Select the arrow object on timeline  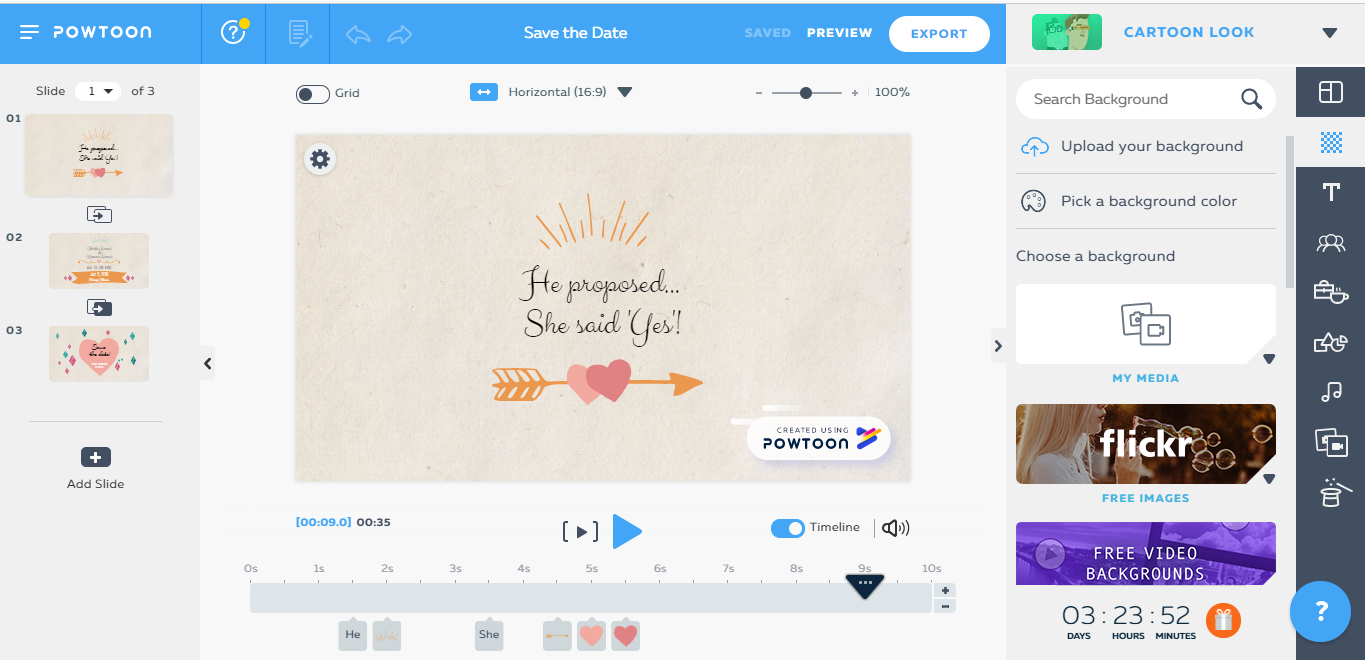tap(557, 635)
